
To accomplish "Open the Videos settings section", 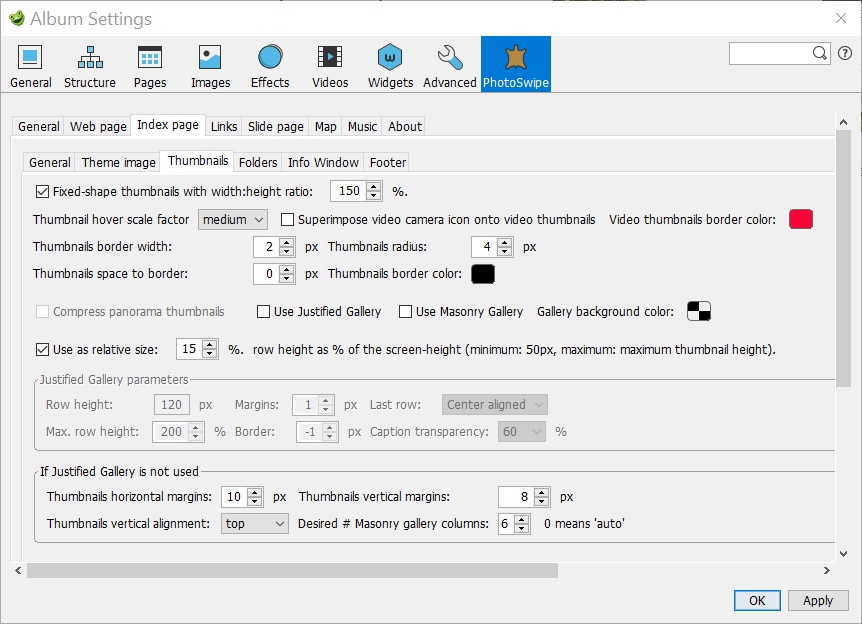I will pos(330,66).
